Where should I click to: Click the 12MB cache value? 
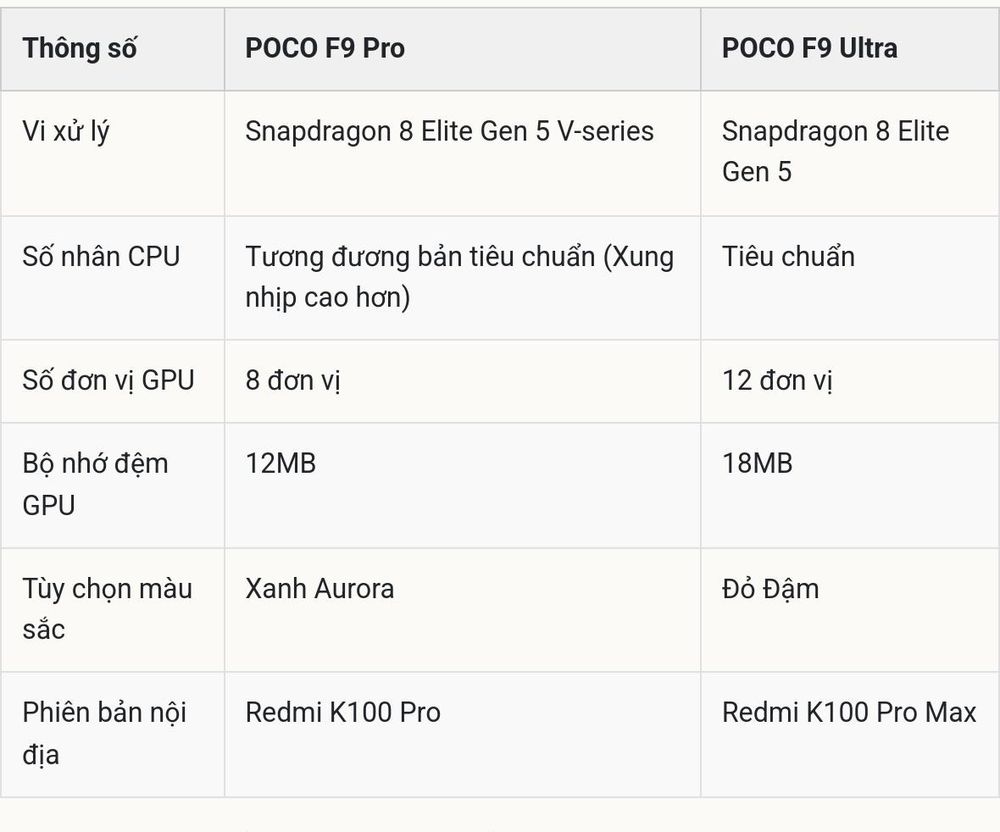click(x=281, y=463)
